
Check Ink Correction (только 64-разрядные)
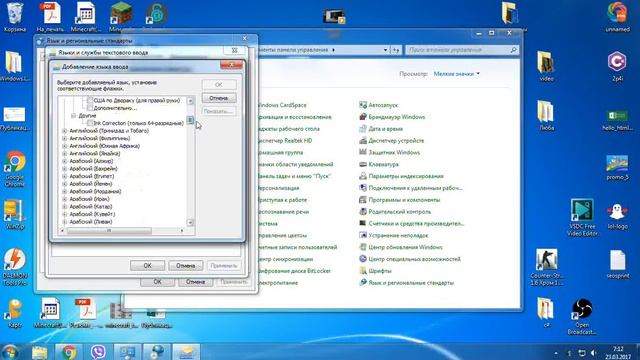point(90,123)
